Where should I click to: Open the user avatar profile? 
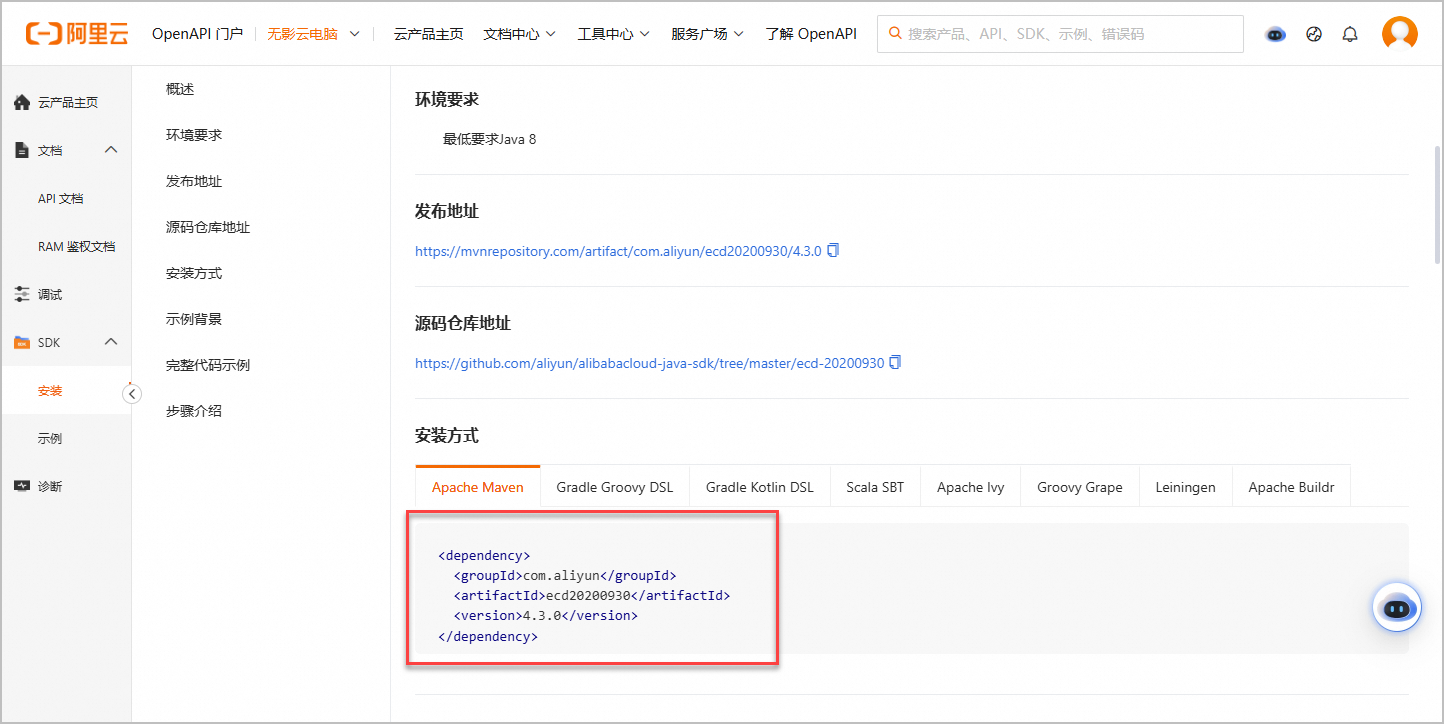pyautogui.click(x=1400, y=33)
